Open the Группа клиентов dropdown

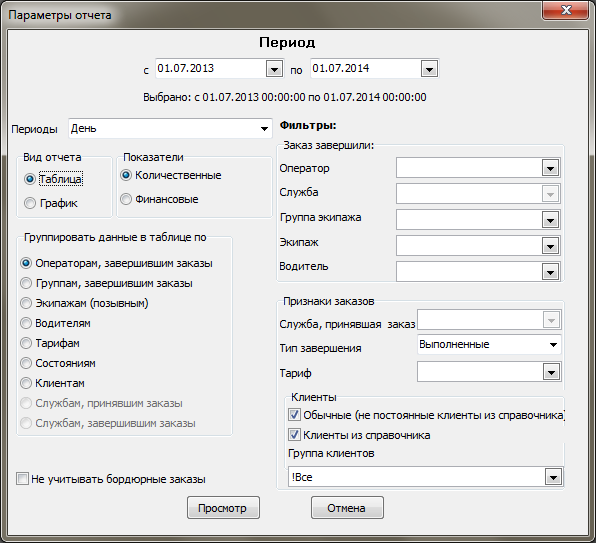click(553, 477)
